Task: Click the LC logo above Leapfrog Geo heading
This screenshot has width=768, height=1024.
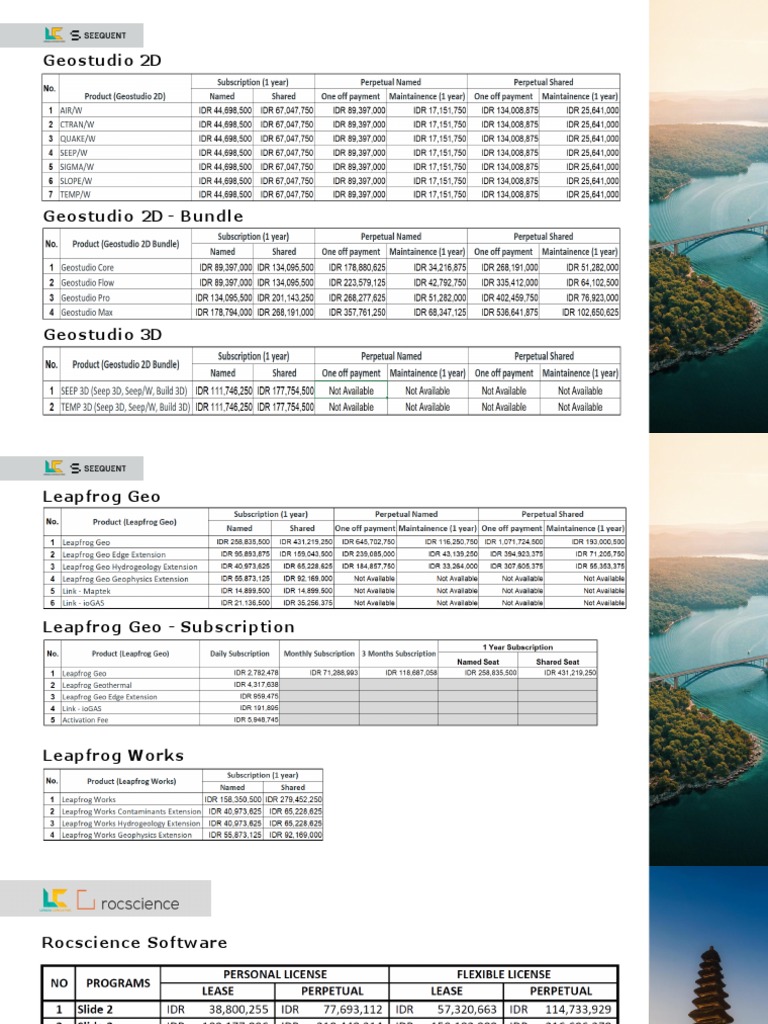Action: (x=54, y=468)
